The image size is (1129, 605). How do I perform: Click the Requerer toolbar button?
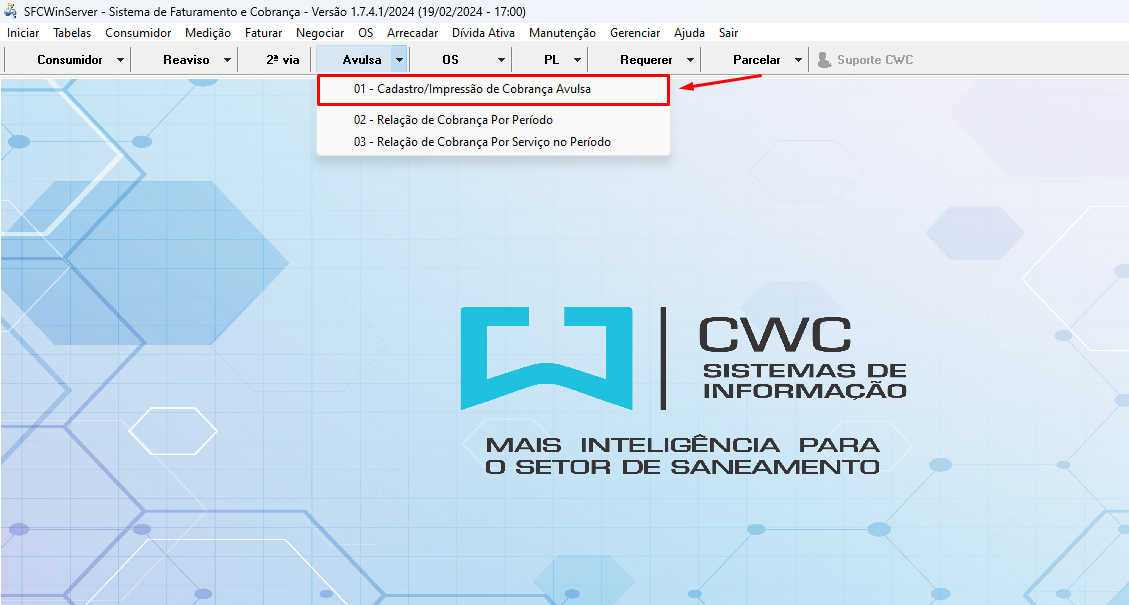coord(646,60)
